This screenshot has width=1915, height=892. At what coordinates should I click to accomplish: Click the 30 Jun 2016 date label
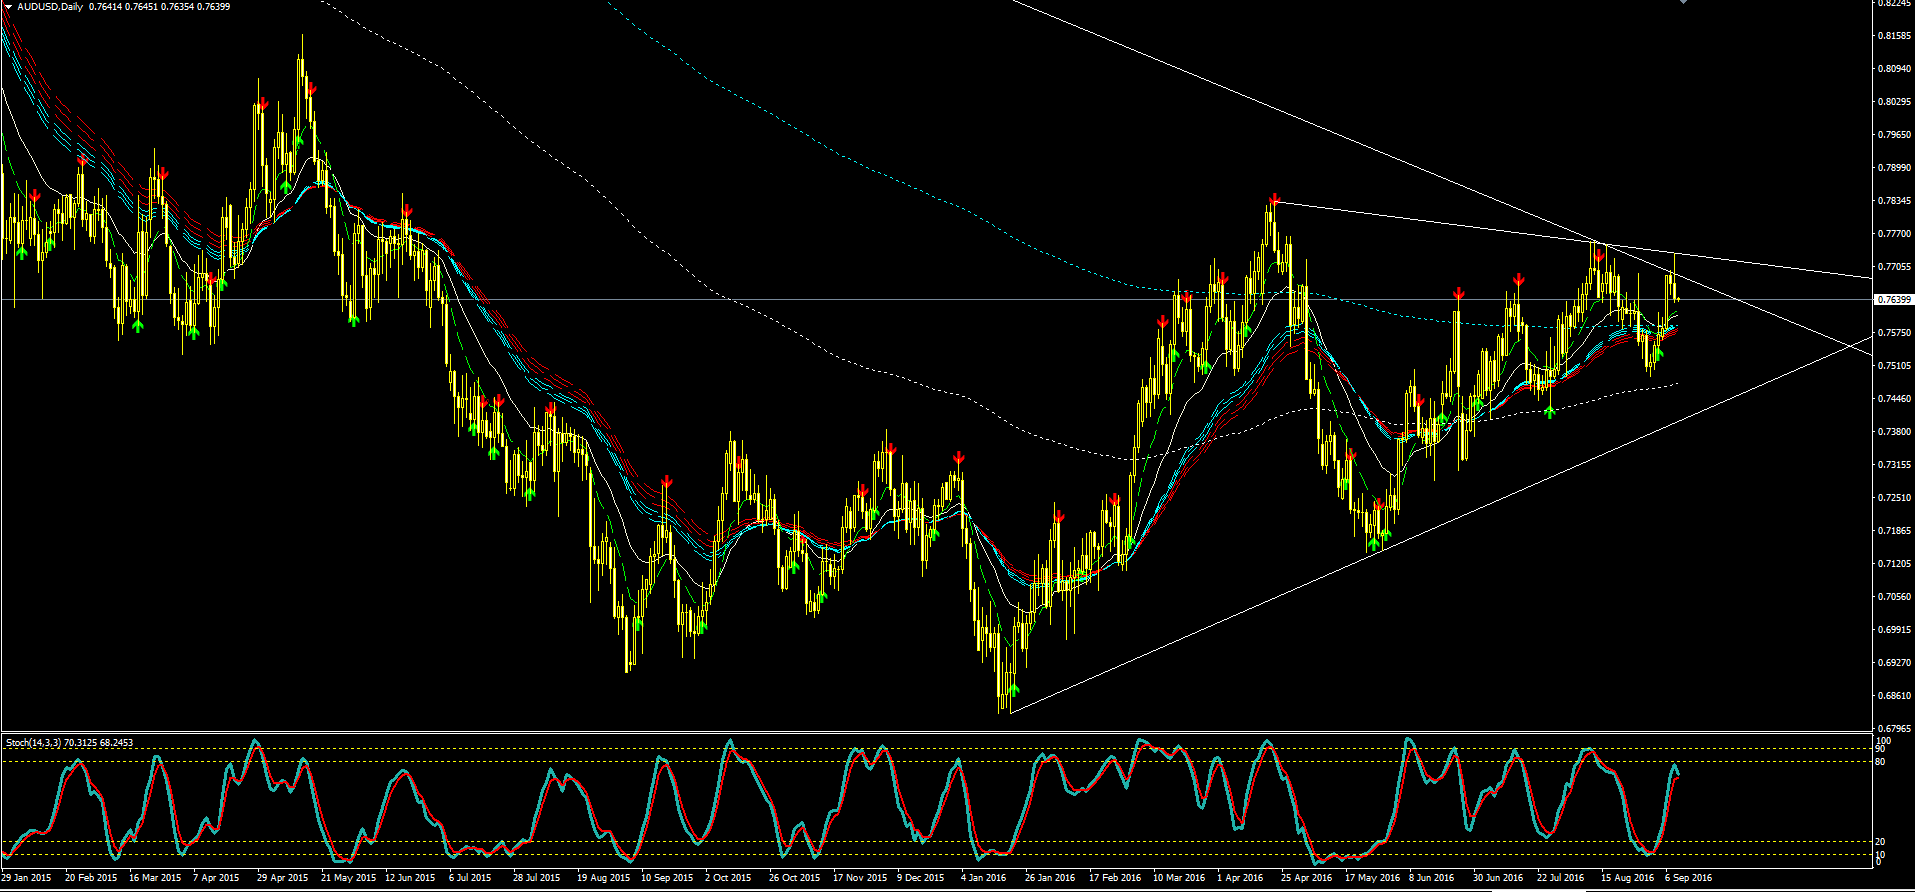click(1499, 878)
